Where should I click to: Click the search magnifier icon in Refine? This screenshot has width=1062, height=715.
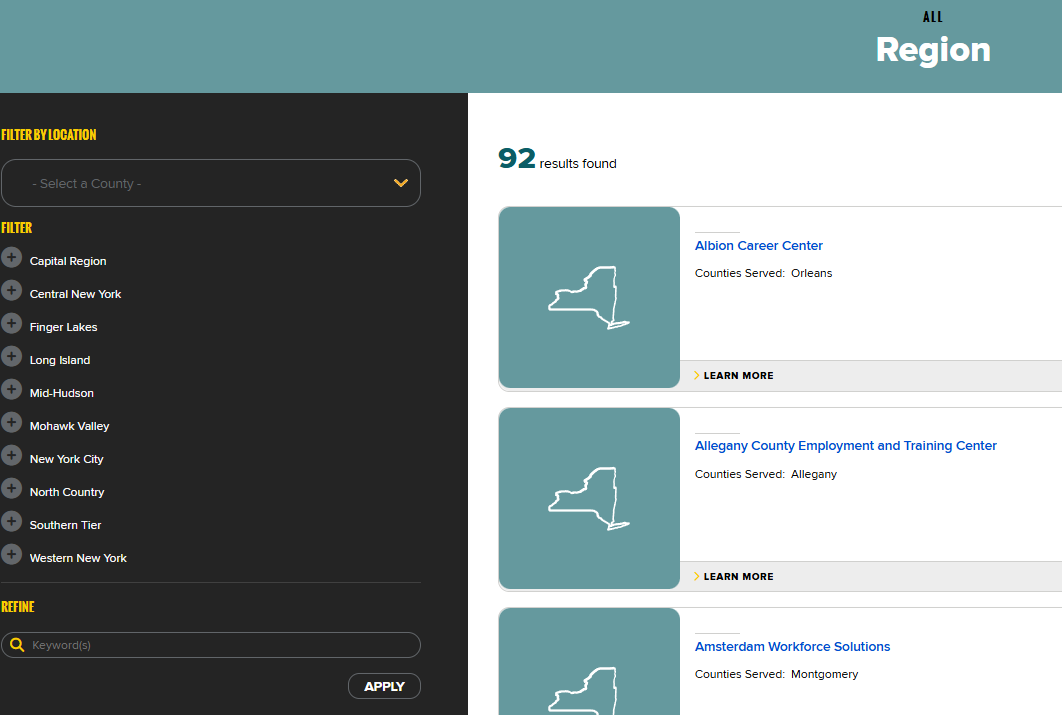click(17, 645)
